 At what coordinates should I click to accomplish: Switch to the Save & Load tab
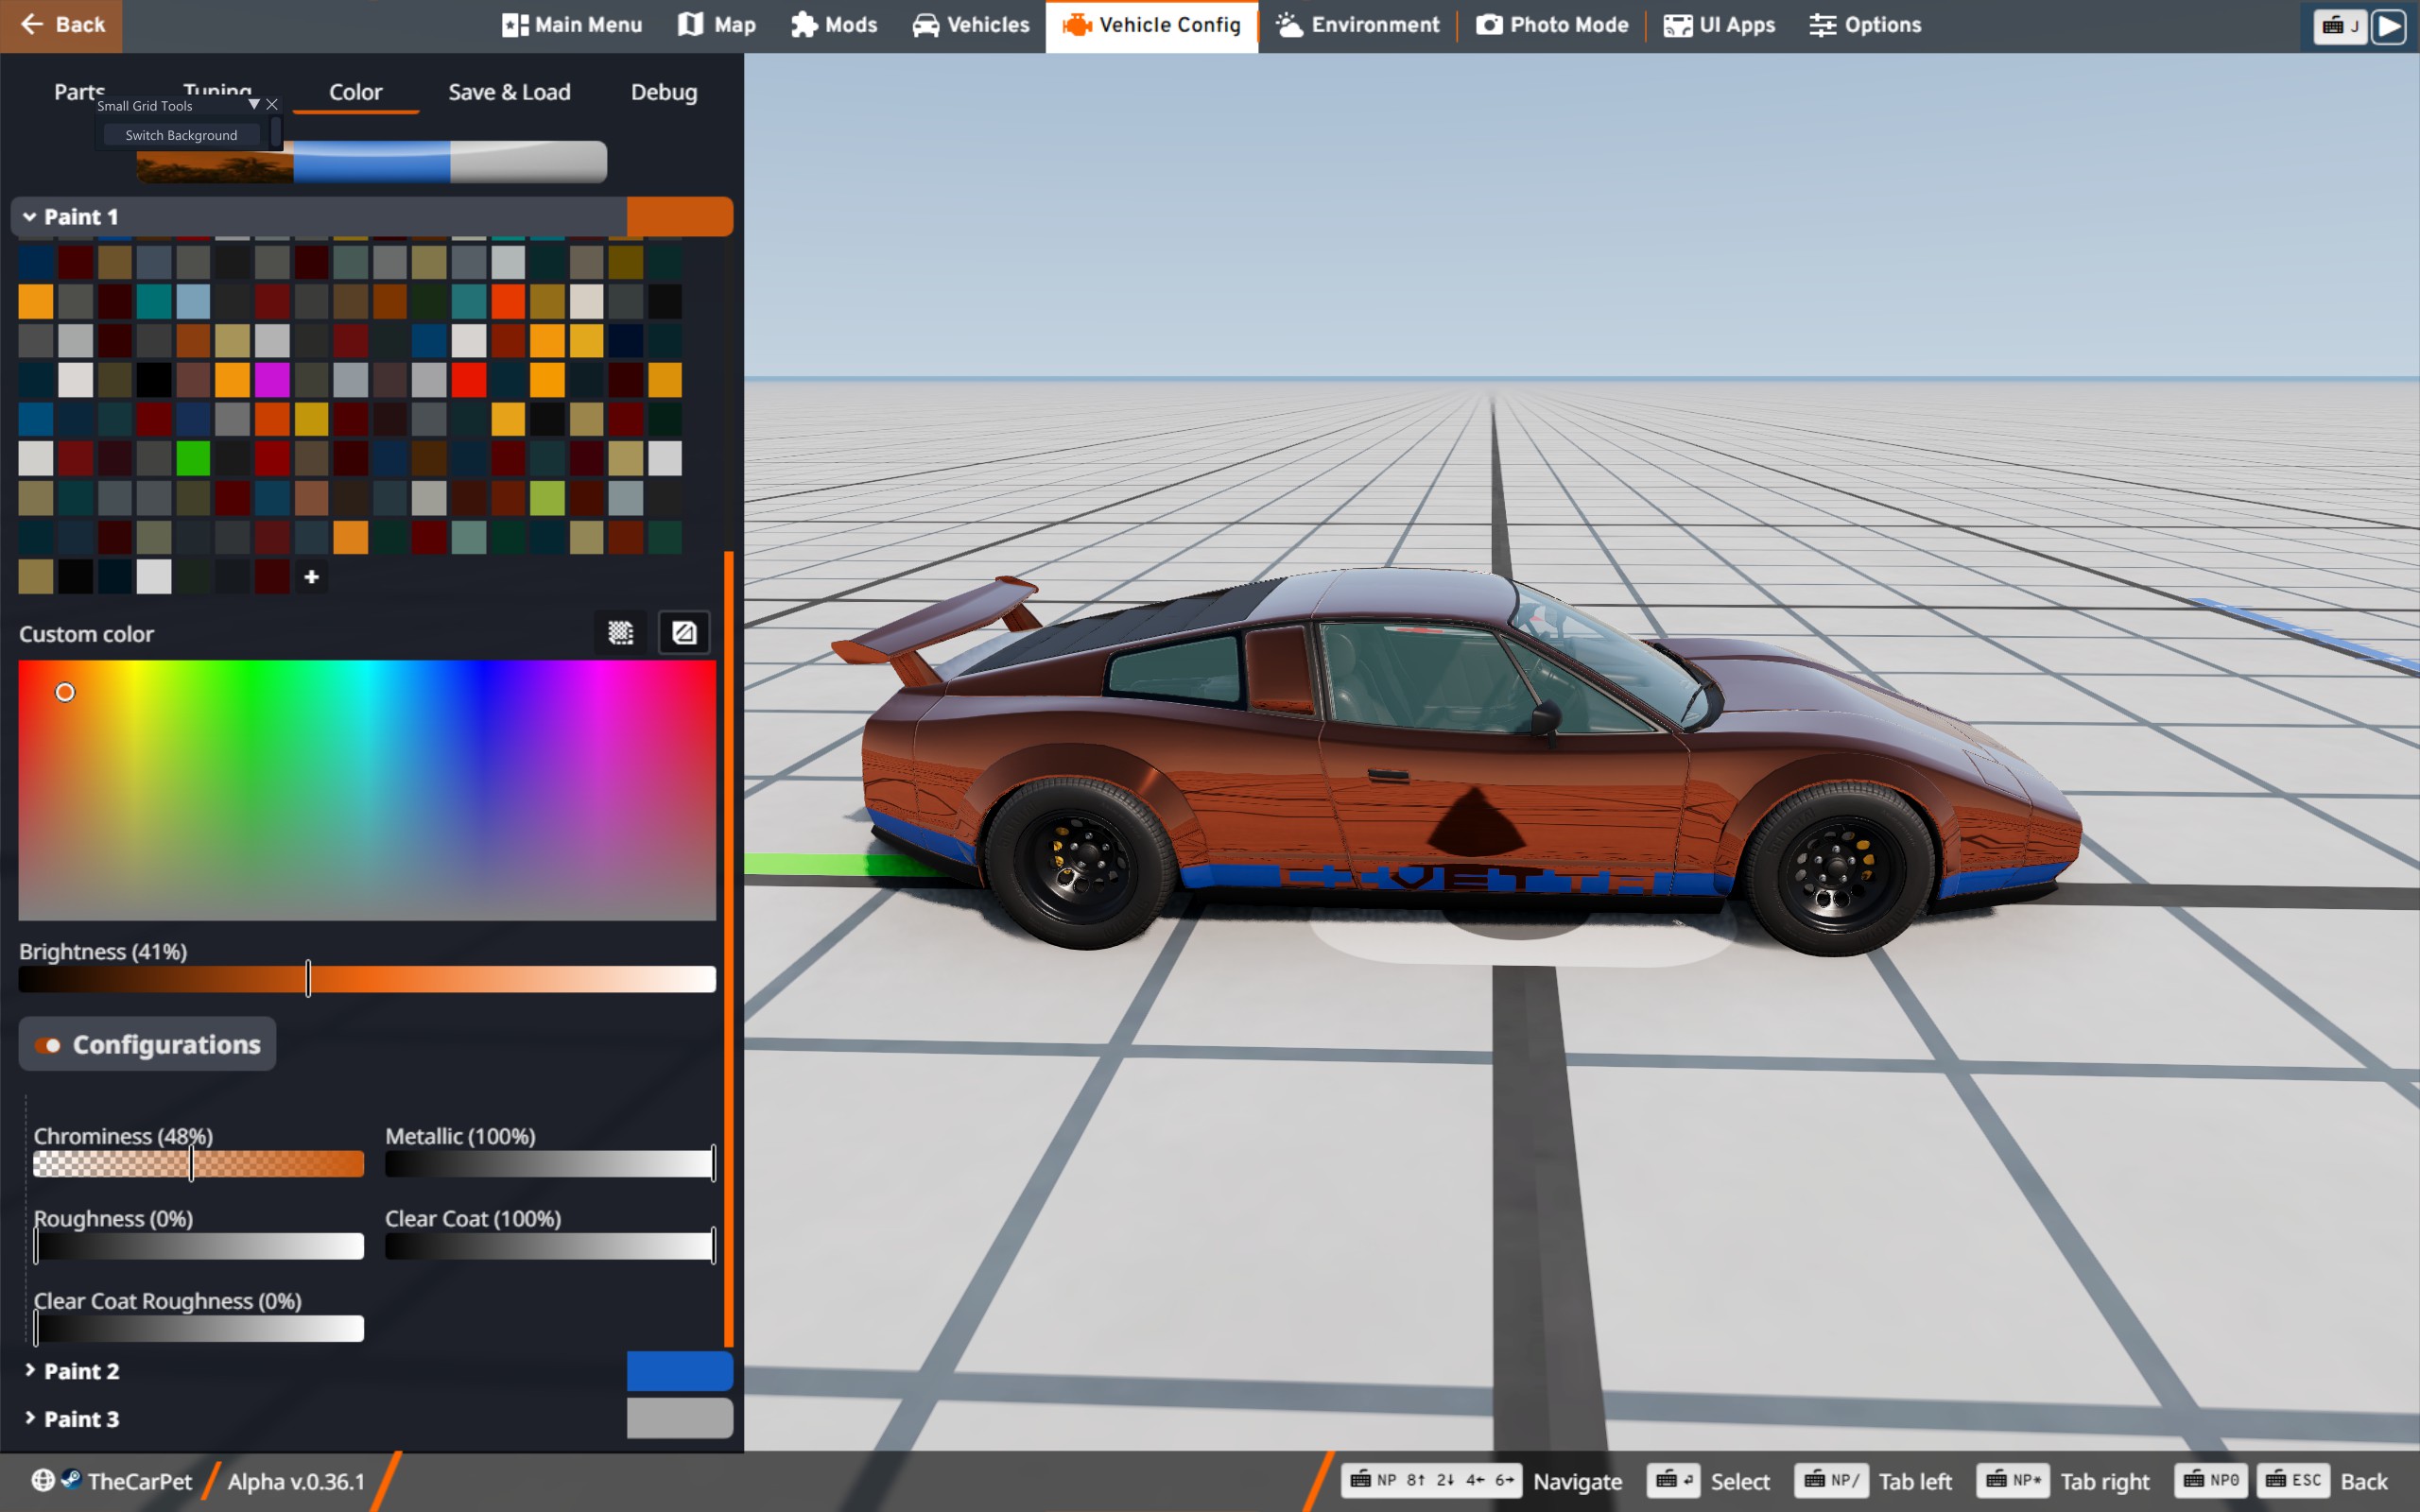(x=509, y=92)
